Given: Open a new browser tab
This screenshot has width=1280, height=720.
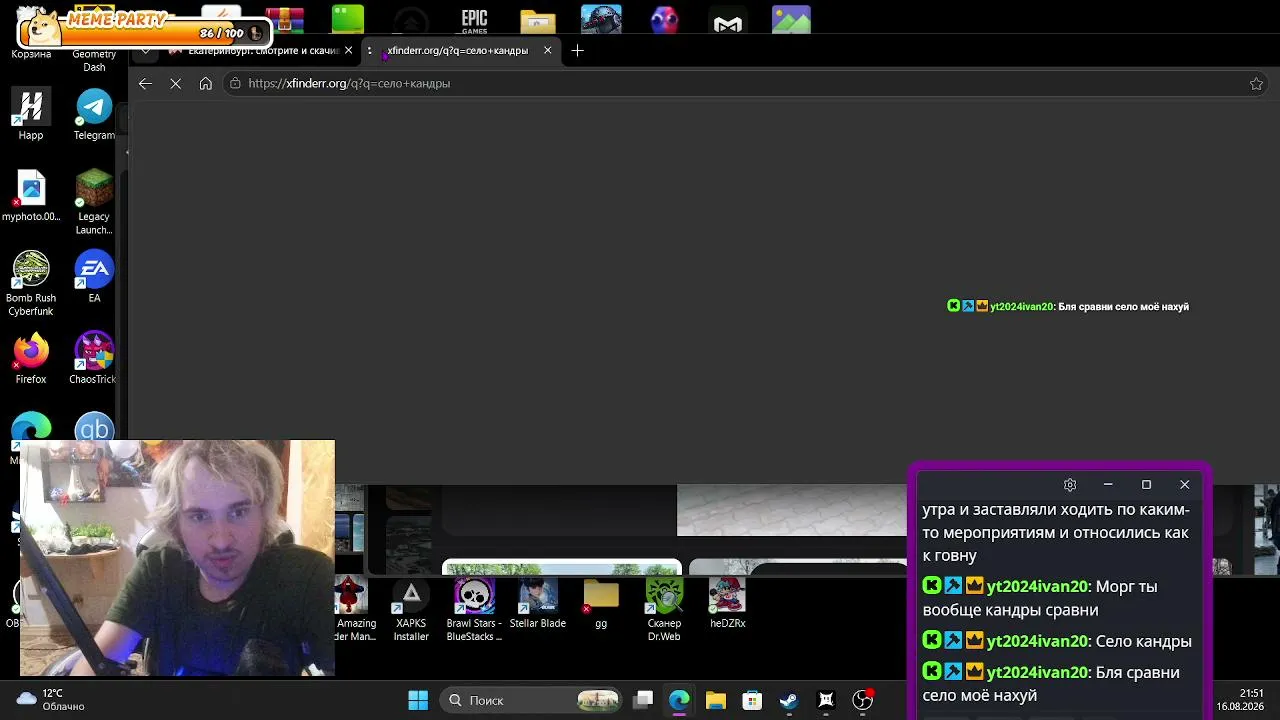Looking at the screenshot, I should [577, 50].
